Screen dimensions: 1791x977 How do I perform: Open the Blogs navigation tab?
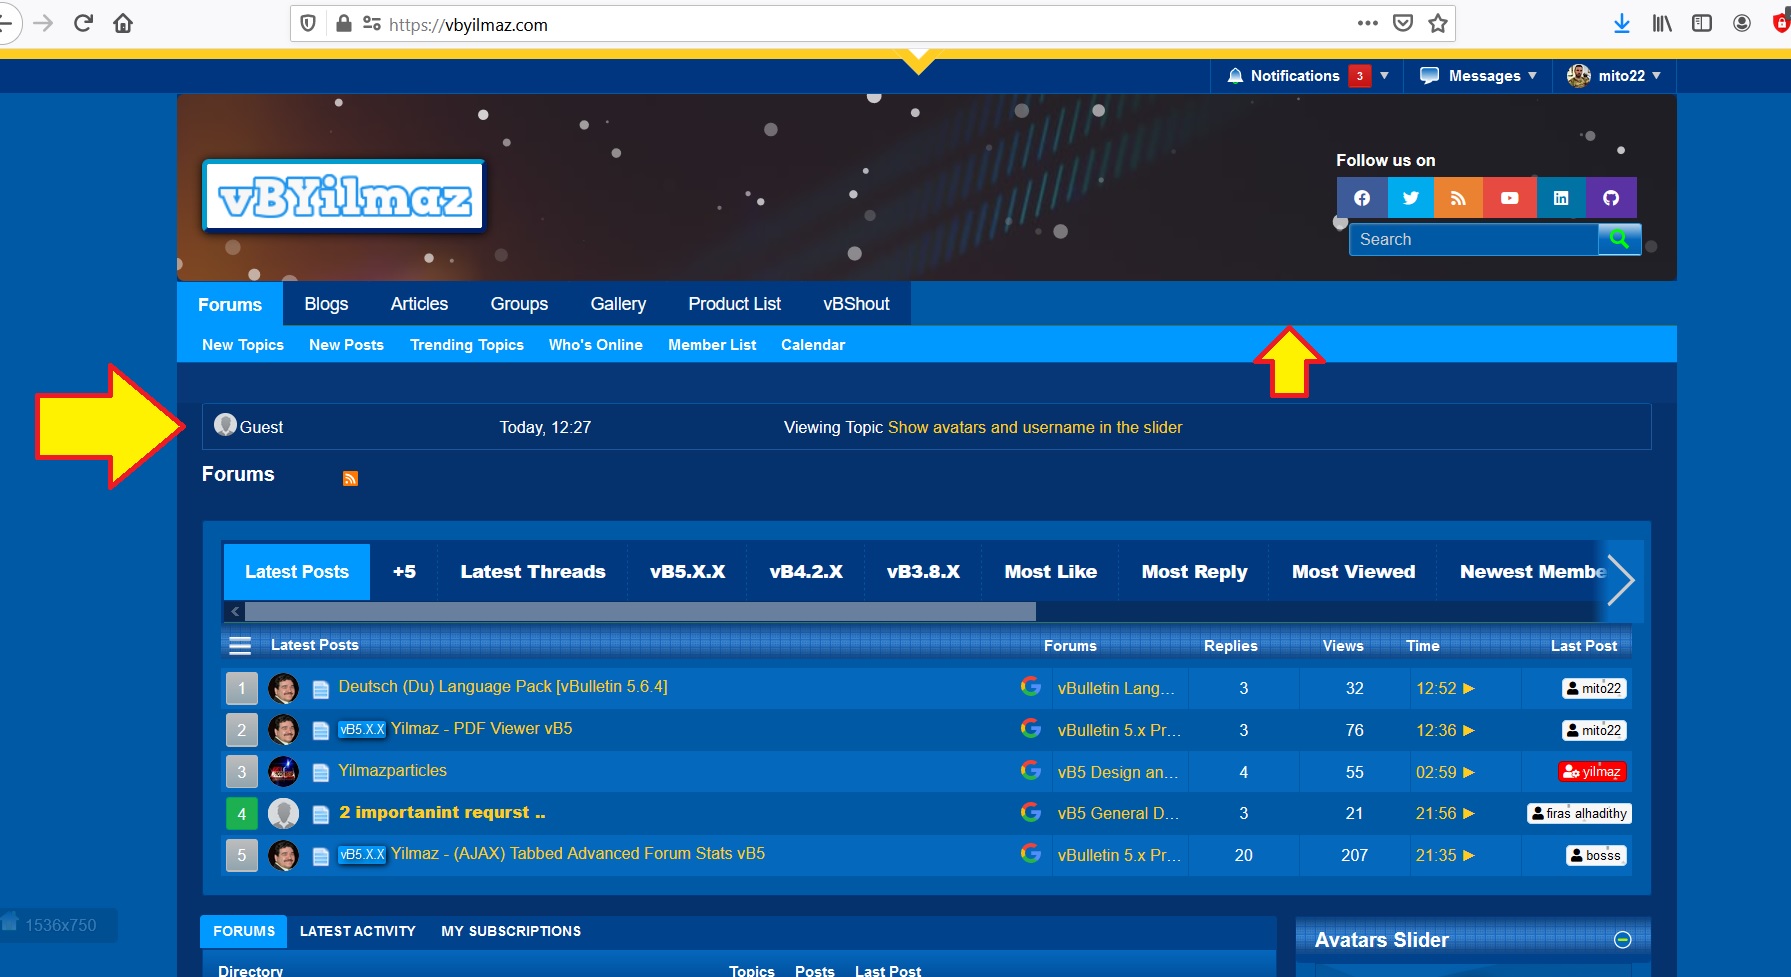point(326,304)
